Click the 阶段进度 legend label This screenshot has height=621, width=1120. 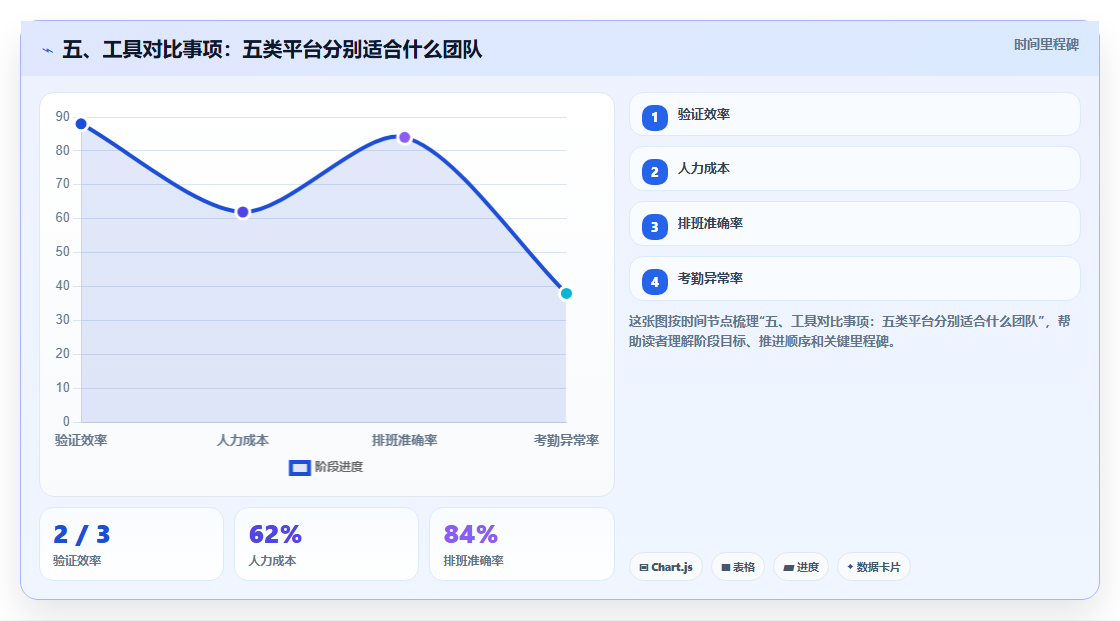pos(339,467)
